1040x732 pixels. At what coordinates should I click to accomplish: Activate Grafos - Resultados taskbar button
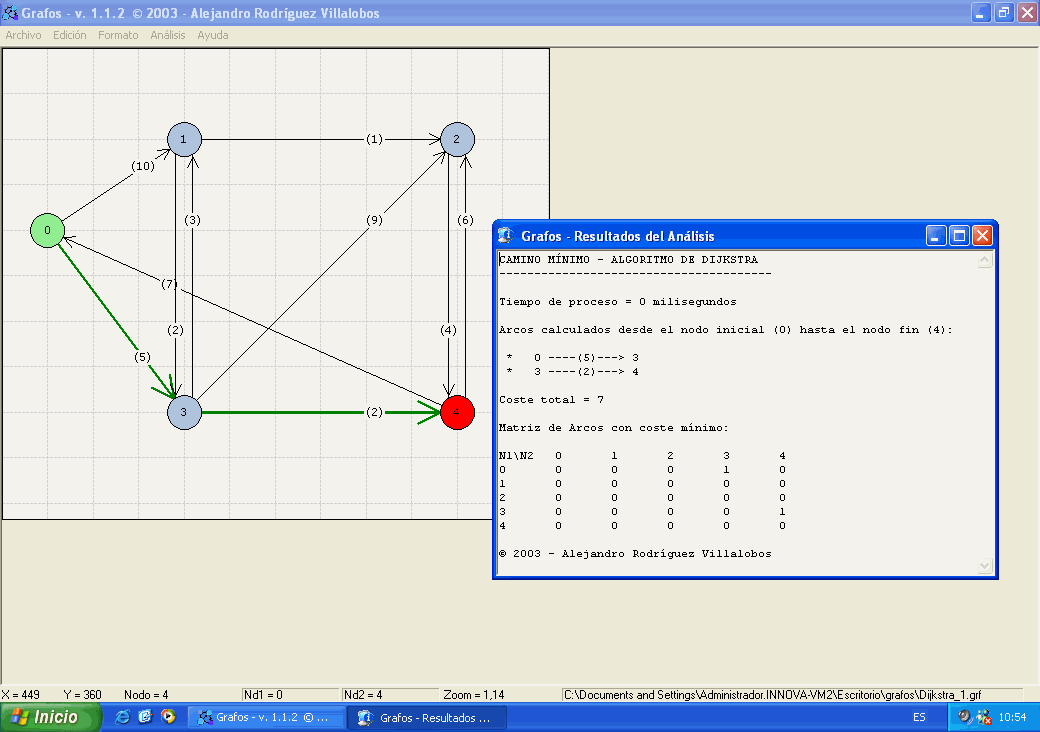[x=426, y=717]
